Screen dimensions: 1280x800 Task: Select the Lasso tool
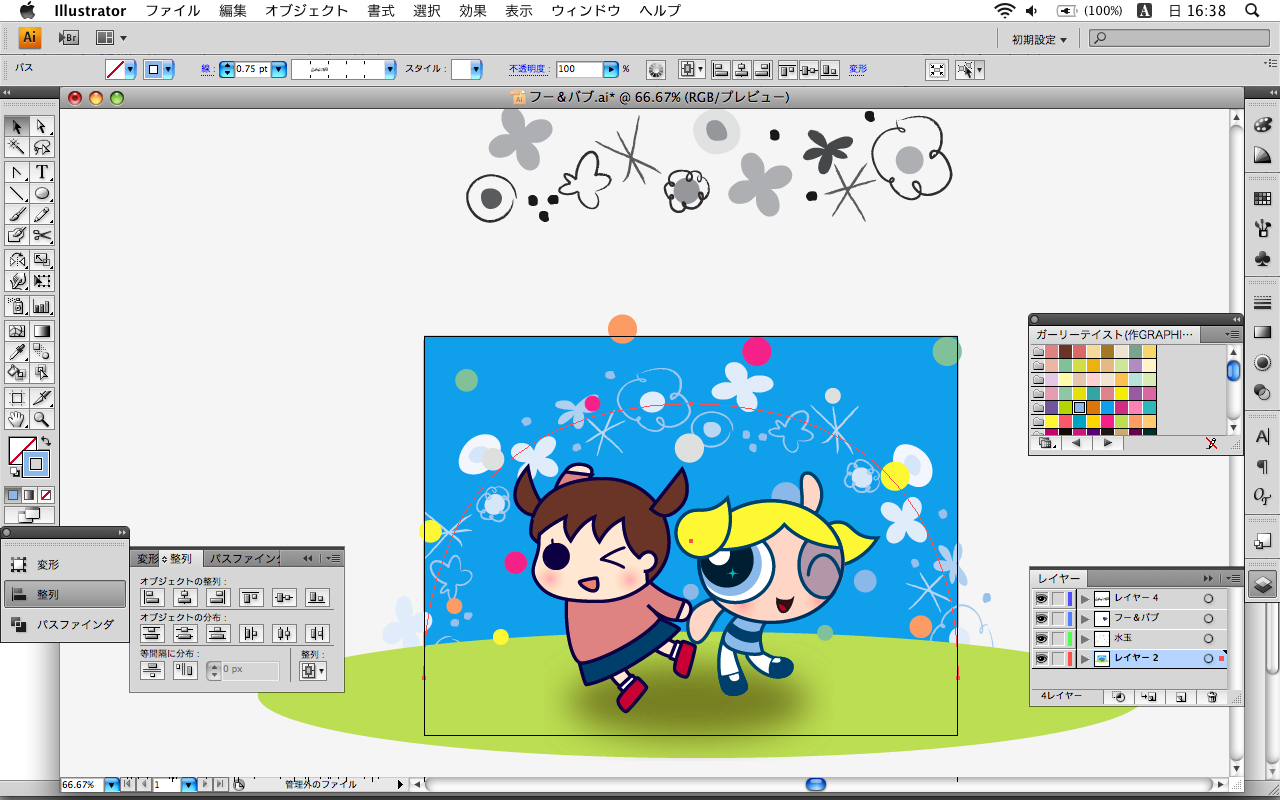(42, 147)
